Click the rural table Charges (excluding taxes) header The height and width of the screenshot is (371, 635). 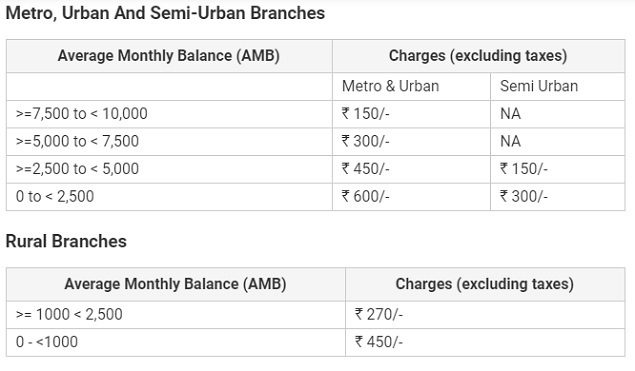tap(485, 284)
